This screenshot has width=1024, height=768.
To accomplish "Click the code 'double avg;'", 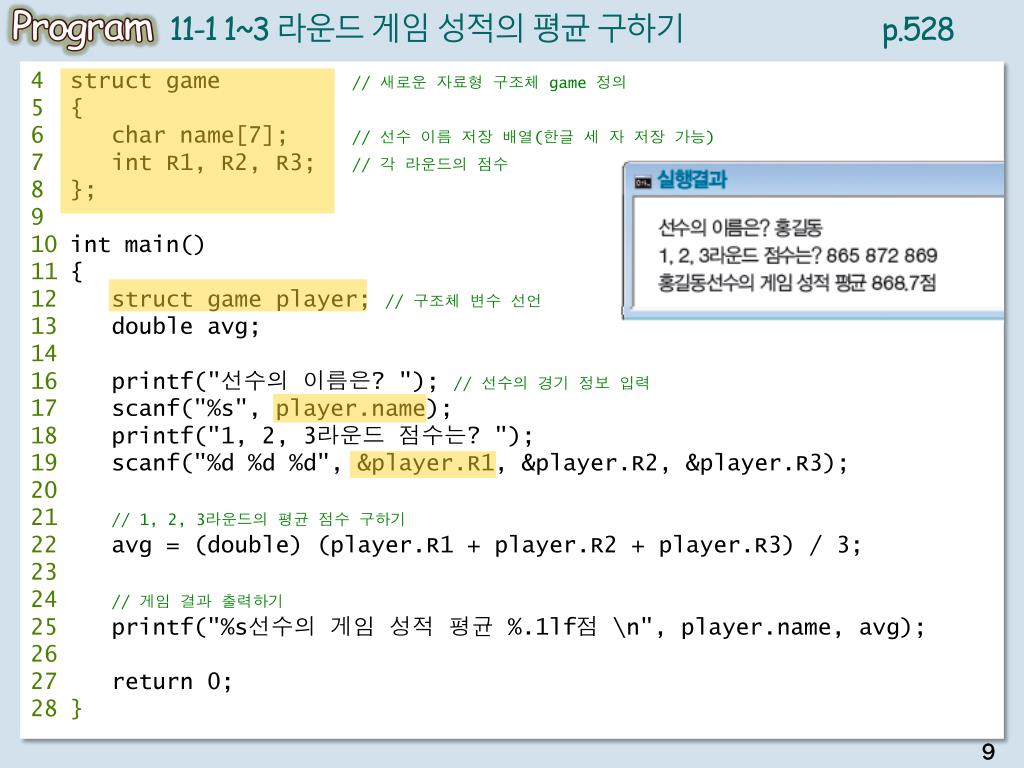I will [185, 326].
